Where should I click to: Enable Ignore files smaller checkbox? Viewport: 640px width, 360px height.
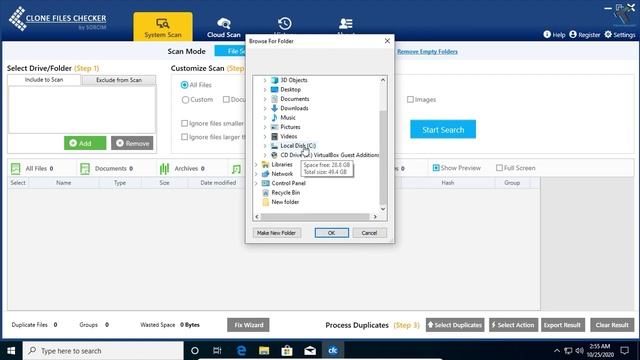coord(184,123)
